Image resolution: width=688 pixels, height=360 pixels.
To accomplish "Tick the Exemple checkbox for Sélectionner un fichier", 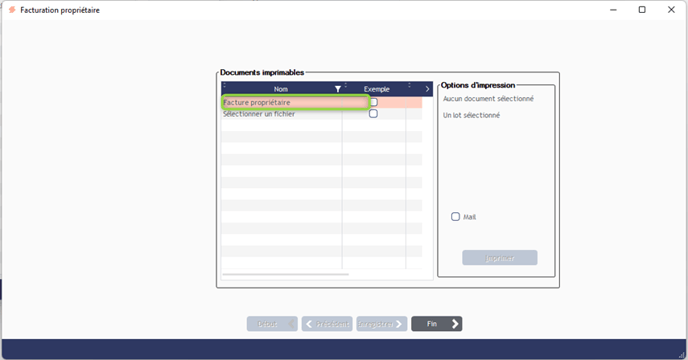I will (373, 114).
